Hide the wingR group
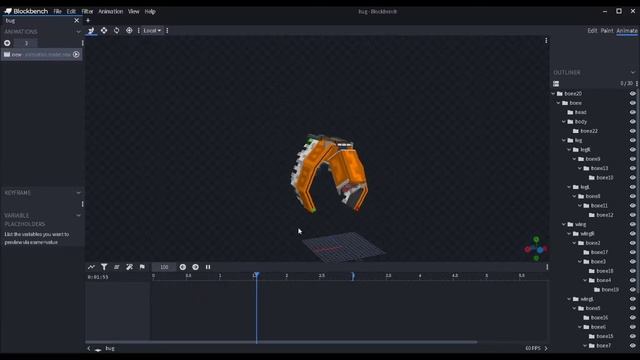This screenshot has height=360, width=640. [x=633, y=233]
